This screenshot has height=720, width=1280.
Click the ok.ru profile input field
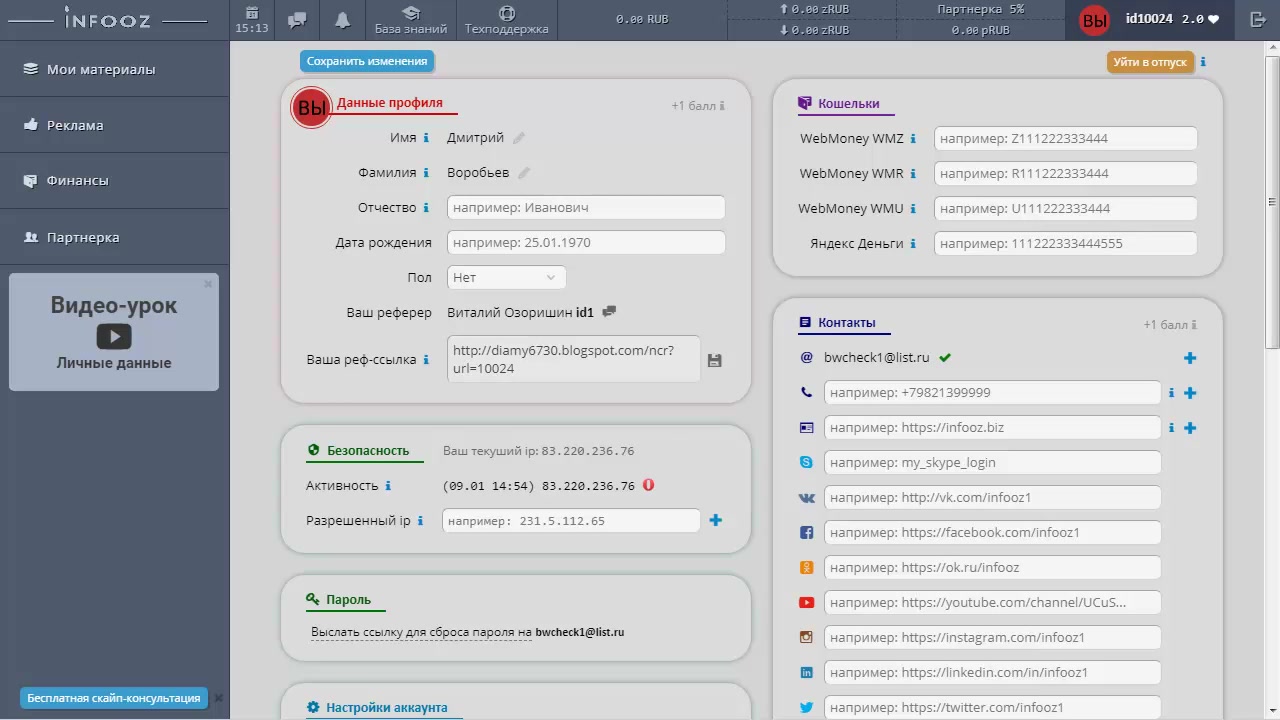(x=993, y=568)
